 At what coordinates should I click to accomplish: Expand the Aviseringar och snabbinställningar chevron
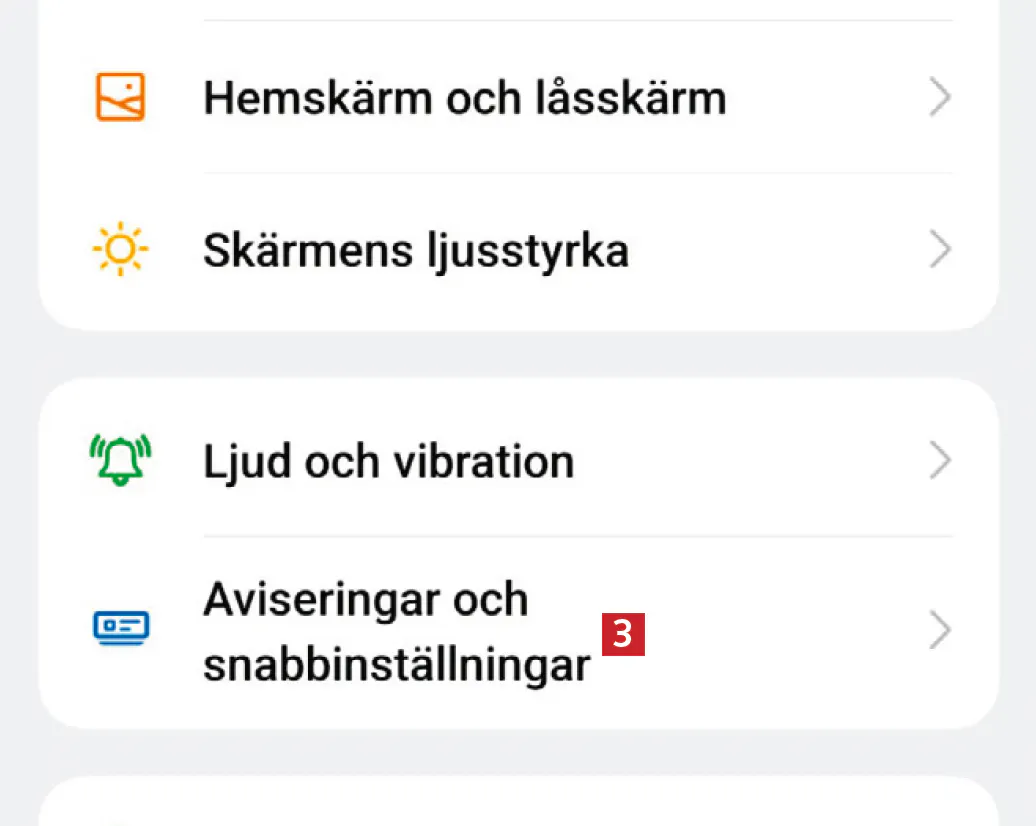coord(939,631)
